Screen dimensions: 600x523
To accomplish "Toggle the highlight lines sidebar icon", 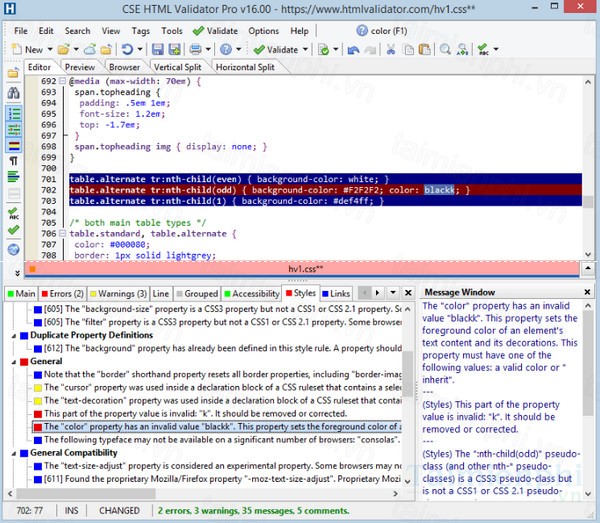I will 14,145.
